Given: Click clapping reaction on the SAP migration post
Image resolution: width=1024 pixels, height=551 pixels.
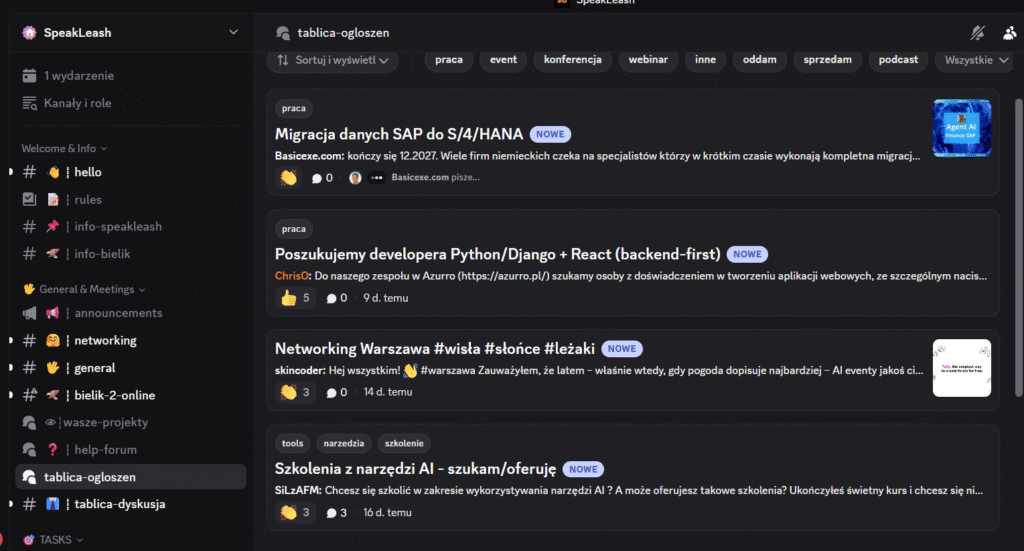Looking at the screenshot, I should point(289,178).
